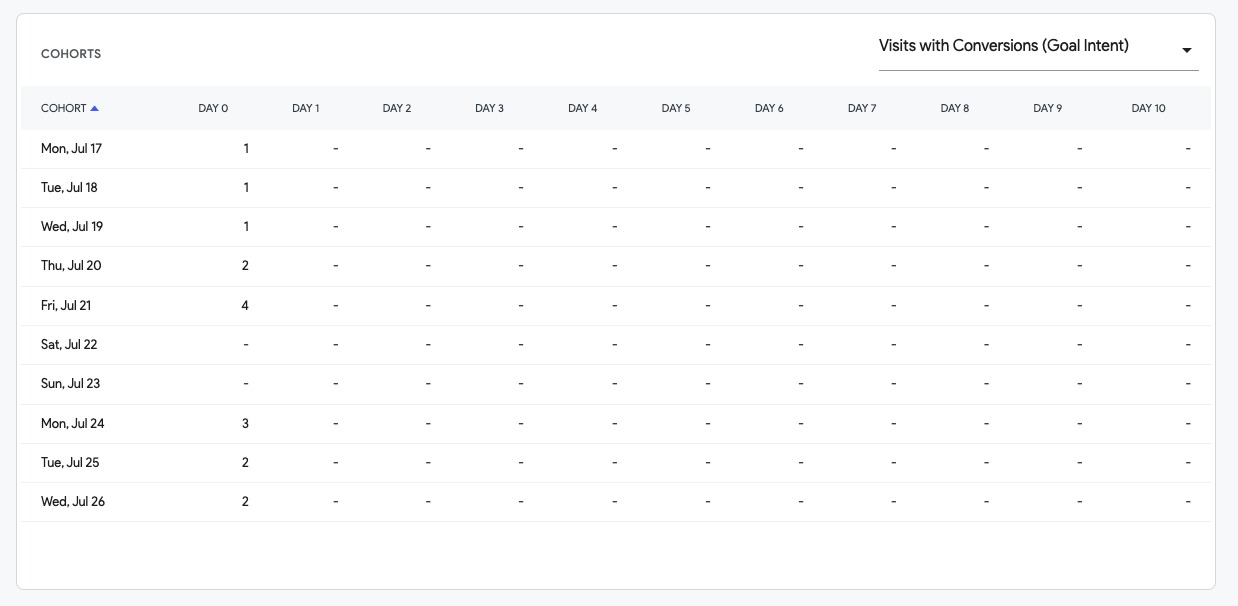Select the Mon, Jul 17 cohort row
Viewport: 1238px width, 606px height.
(616, 149)
